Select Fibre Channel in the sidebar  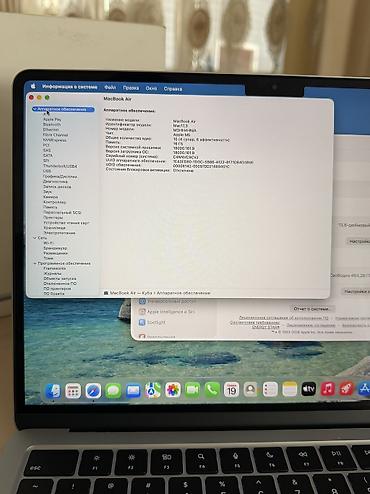55,135
